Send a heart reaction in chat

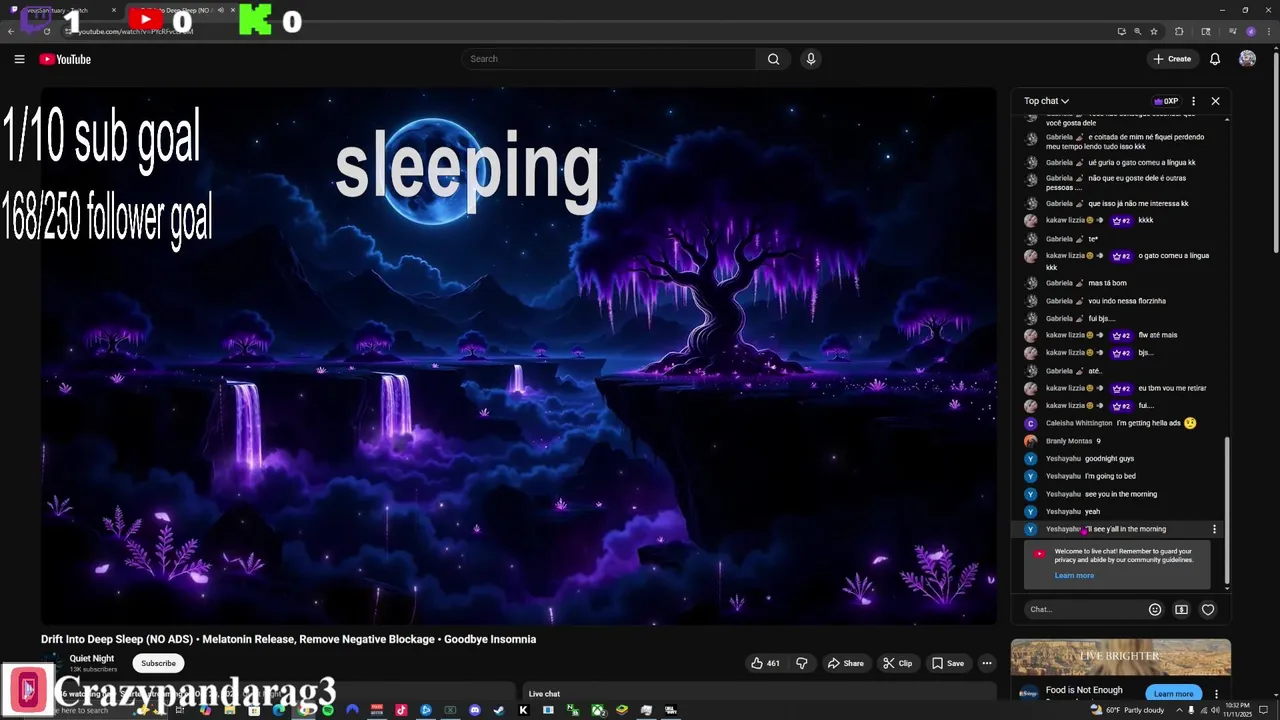pyautogui.click(x=1208, y=609)
